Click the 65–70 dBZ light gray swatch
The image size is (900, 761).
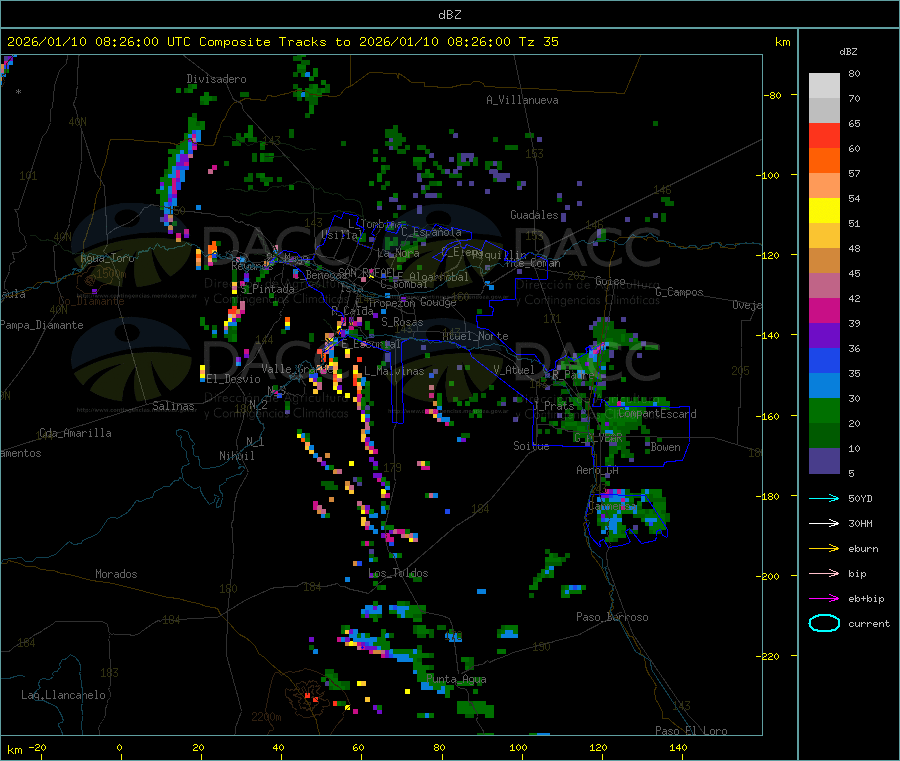(x=824, y=110)
